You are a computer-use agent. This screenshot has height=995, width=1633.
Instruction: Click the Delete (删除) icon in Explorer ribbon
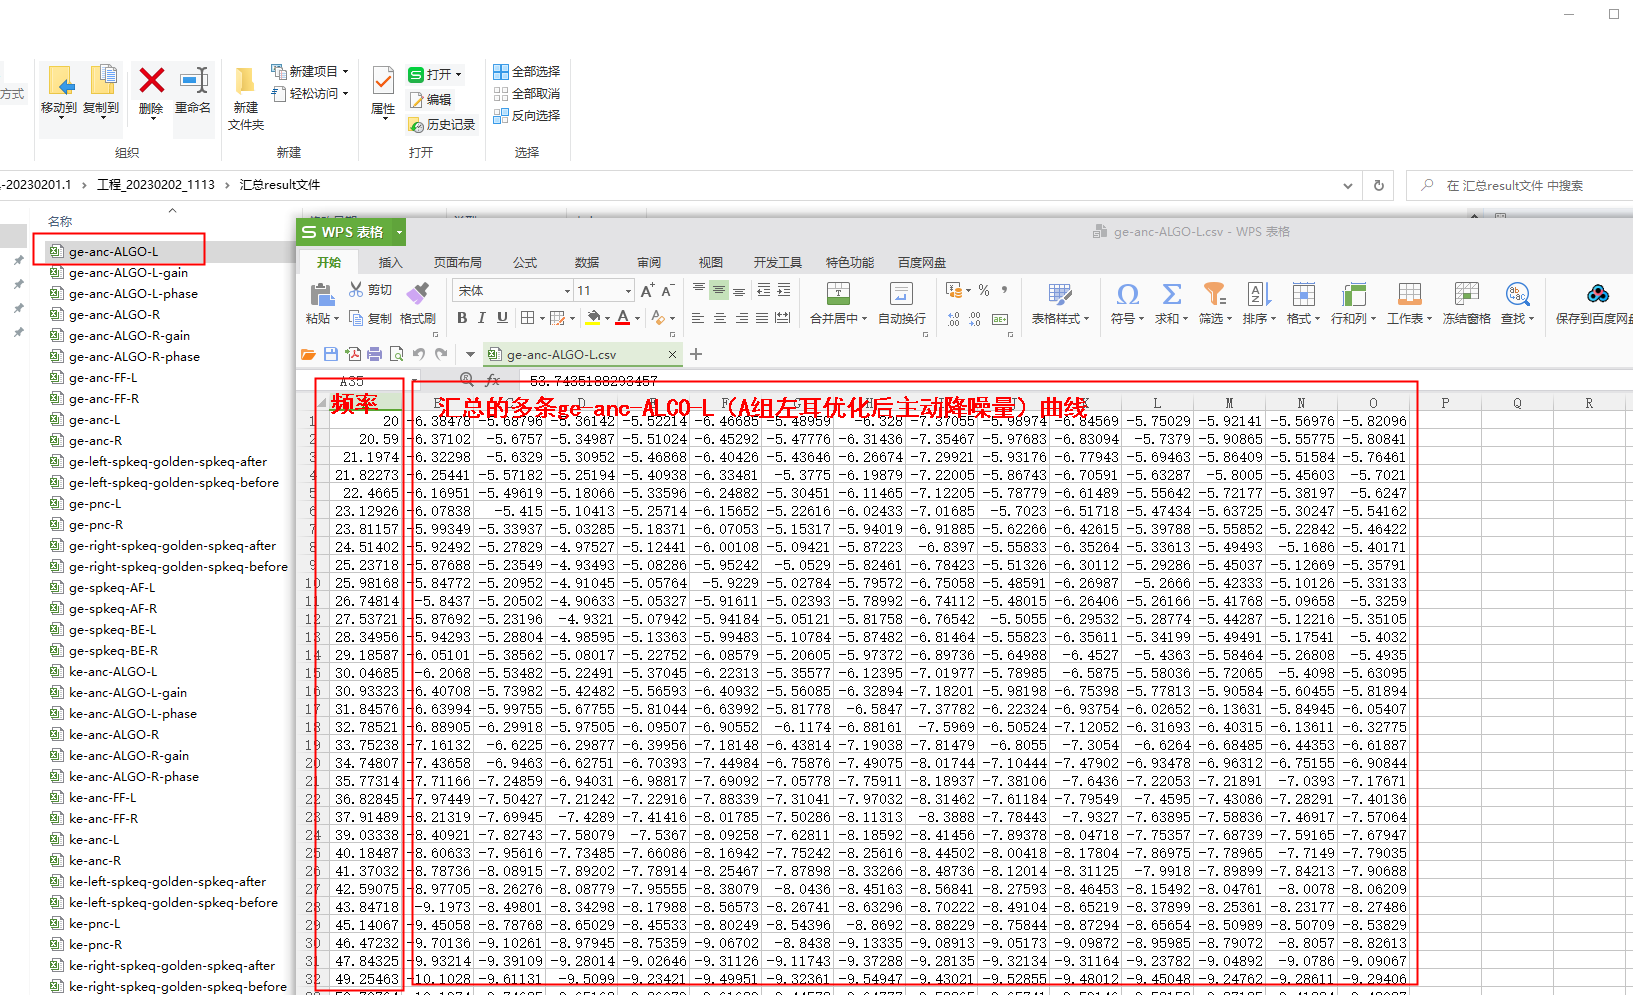pos(152,80)
